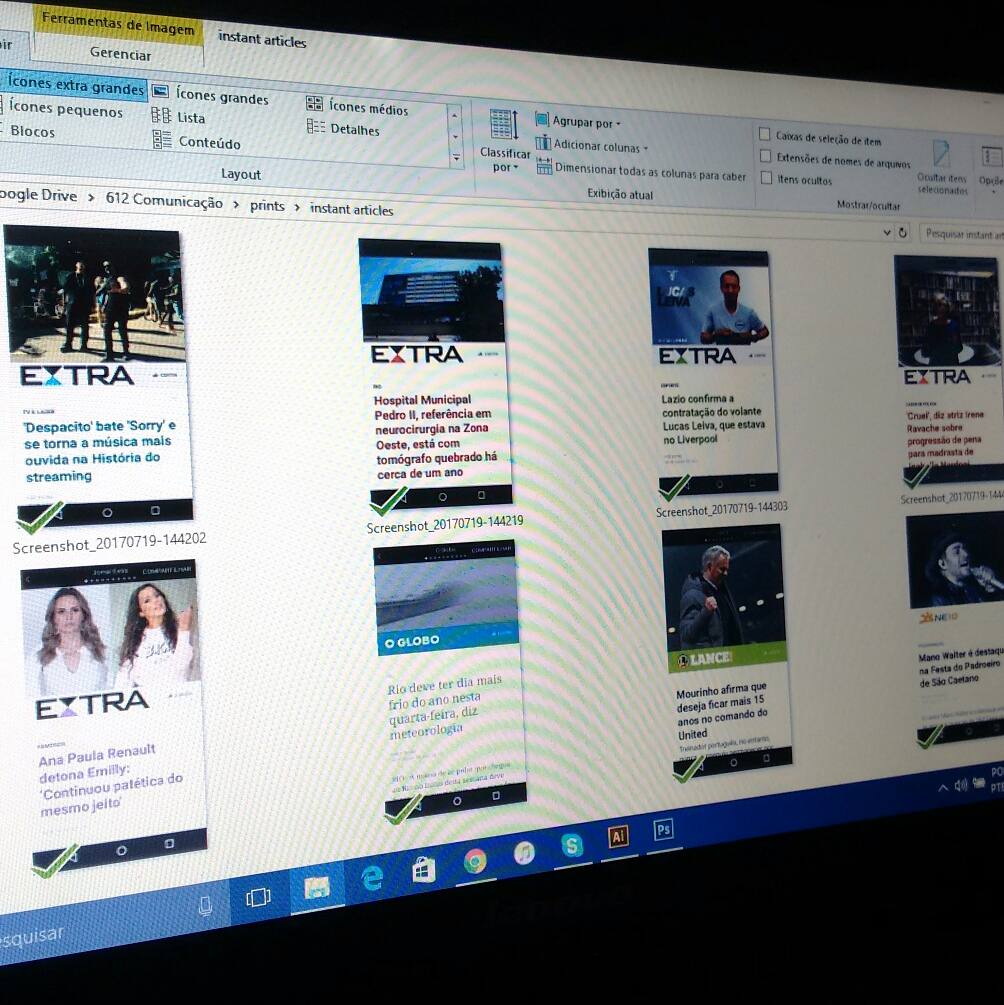Select the Irene Ravache Extra article thumbnail
The image size is (1004, 1005).
tap(949, 370)
